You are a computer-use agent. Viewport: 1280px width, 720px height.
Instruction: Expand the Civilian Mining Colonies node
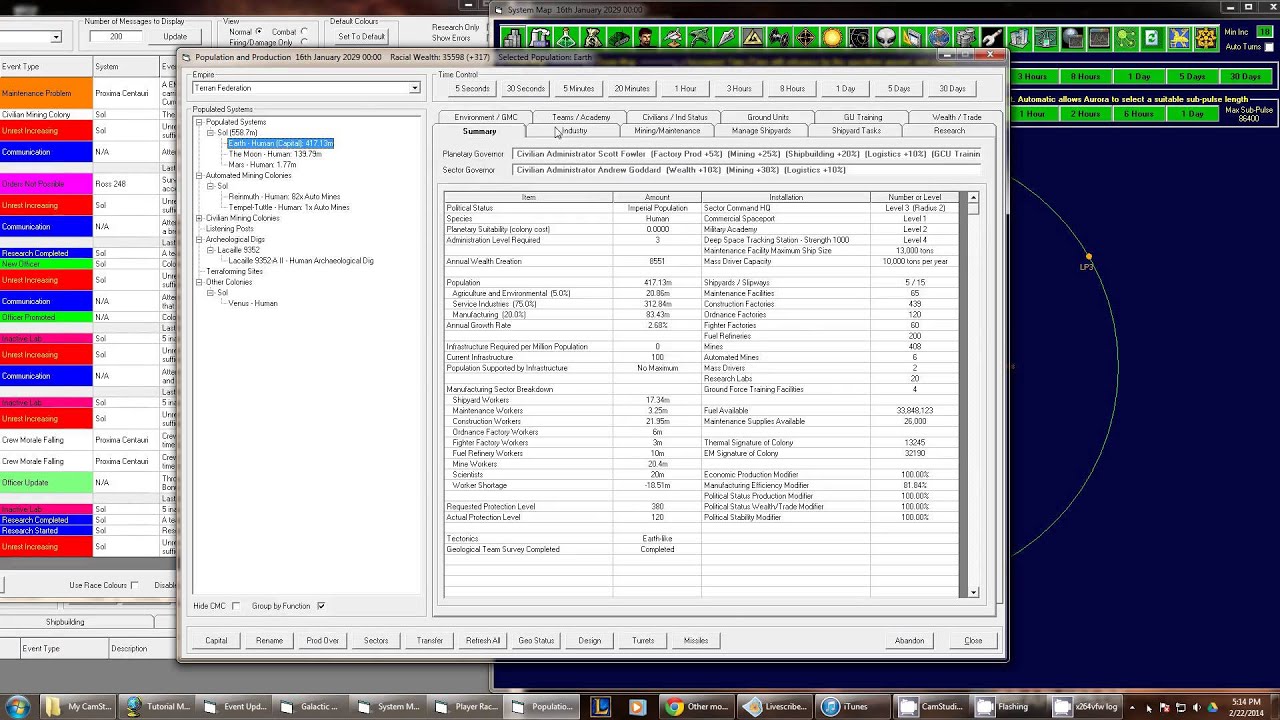199,218
